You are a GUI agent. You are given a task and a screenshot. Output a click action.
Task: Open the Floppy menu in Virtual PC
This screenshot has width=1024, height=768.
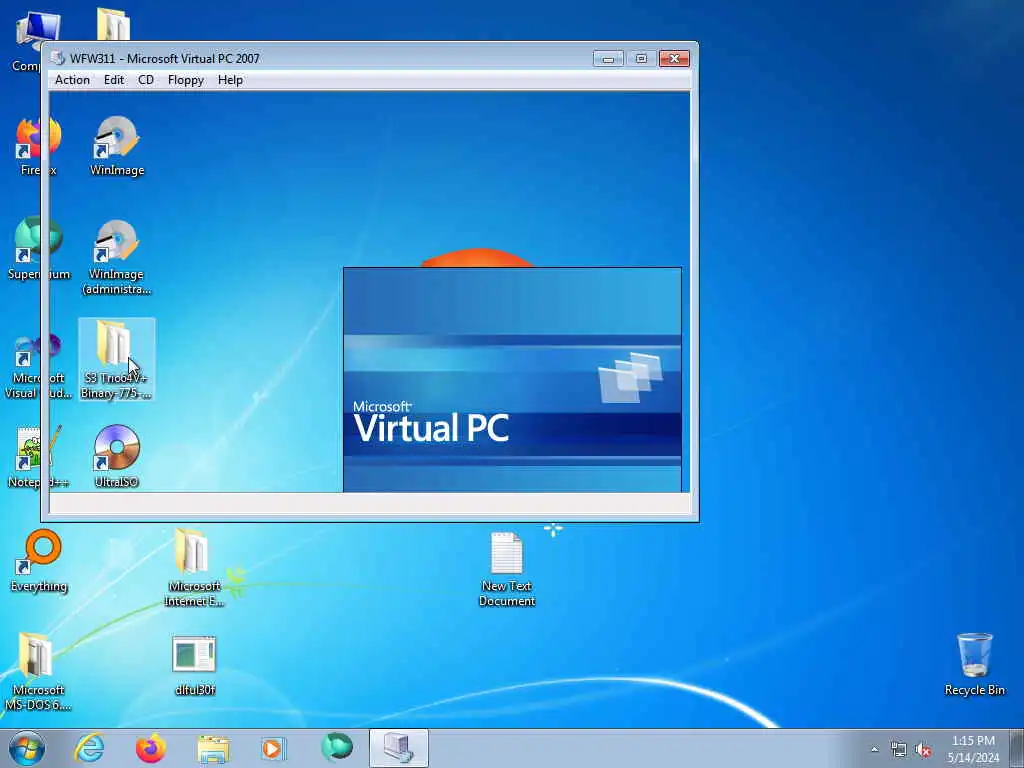[x=185, y=80]
